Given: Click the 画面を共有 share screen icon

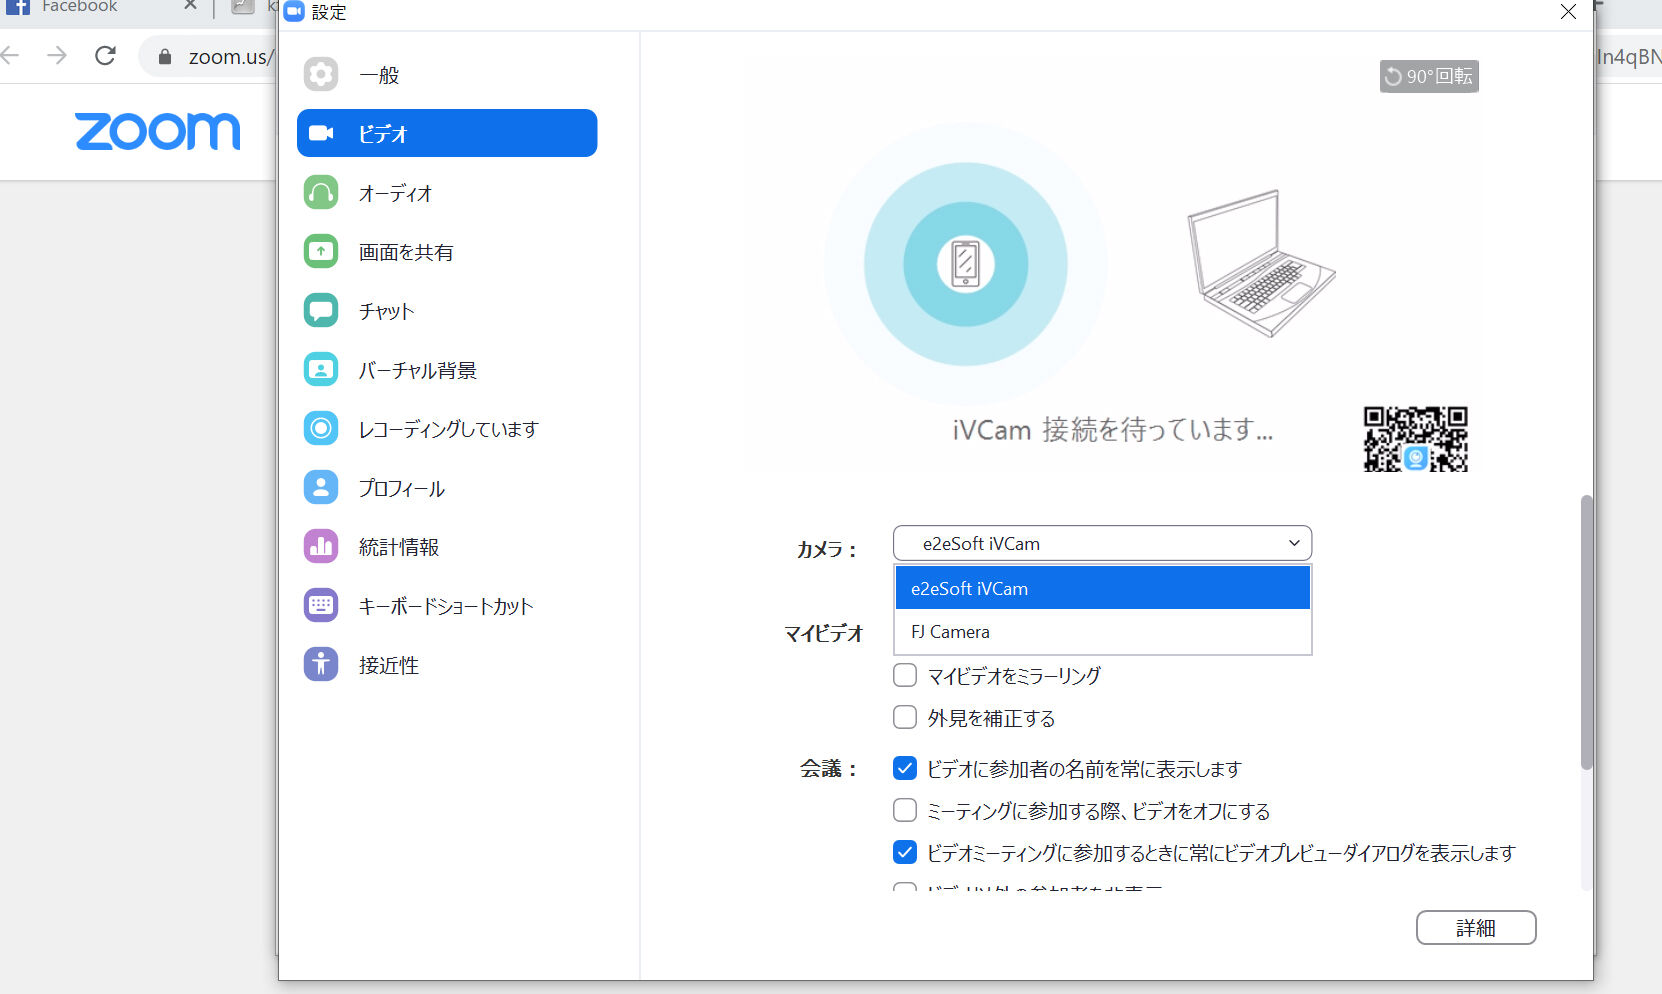Looking at the screenshot, I should (321, 251).
